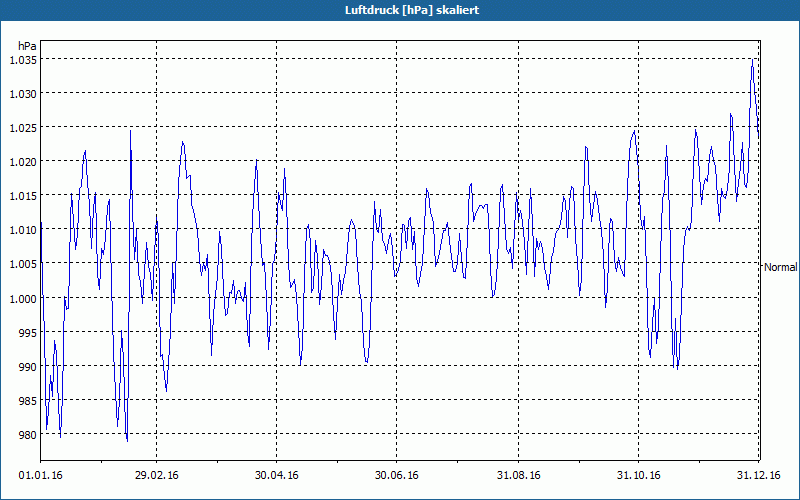Select the 31.12.16 date label
This screenshot has width=800, height=500.
click(x=759, y=476)
